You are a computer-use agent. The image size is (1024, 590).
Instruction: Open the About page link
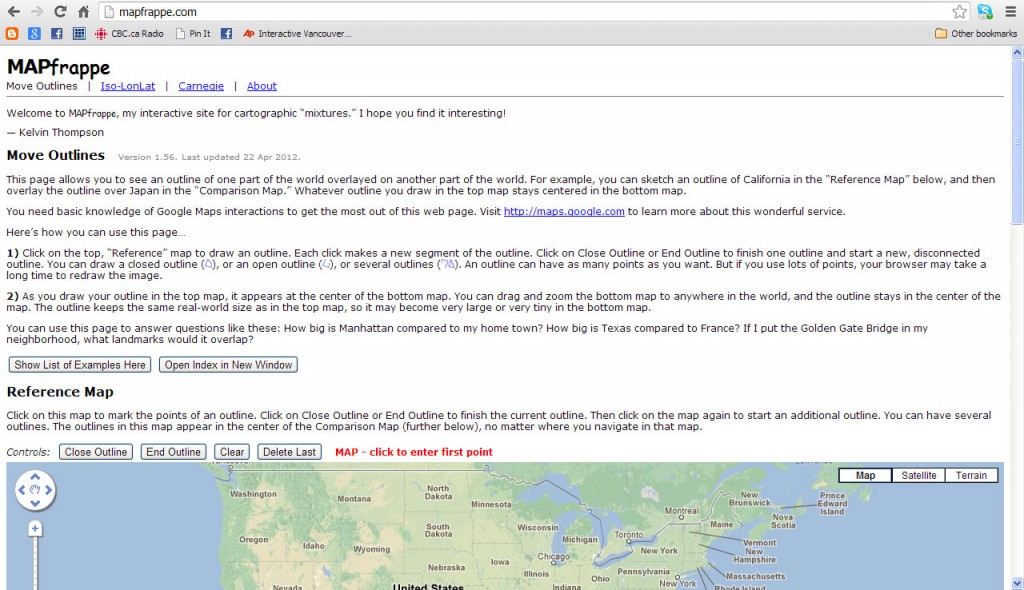(262, 86)
